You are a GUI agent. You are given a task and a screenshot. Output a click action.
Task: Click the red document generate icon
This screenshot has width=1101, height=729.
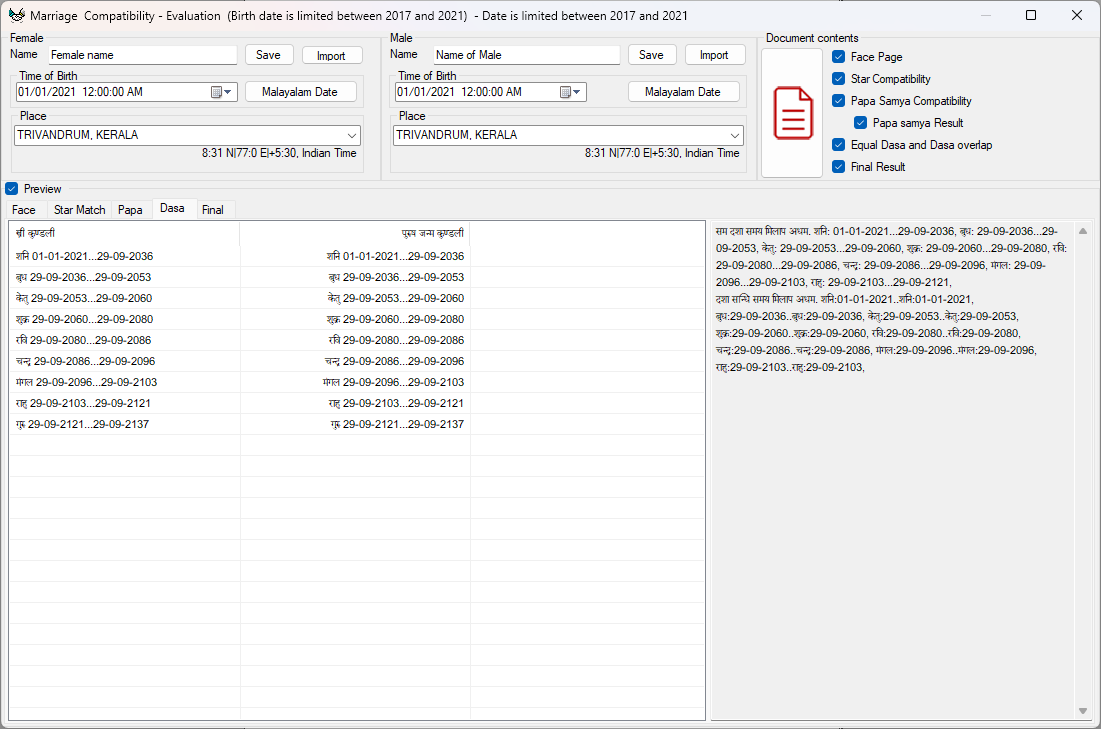tap(792, 113)
